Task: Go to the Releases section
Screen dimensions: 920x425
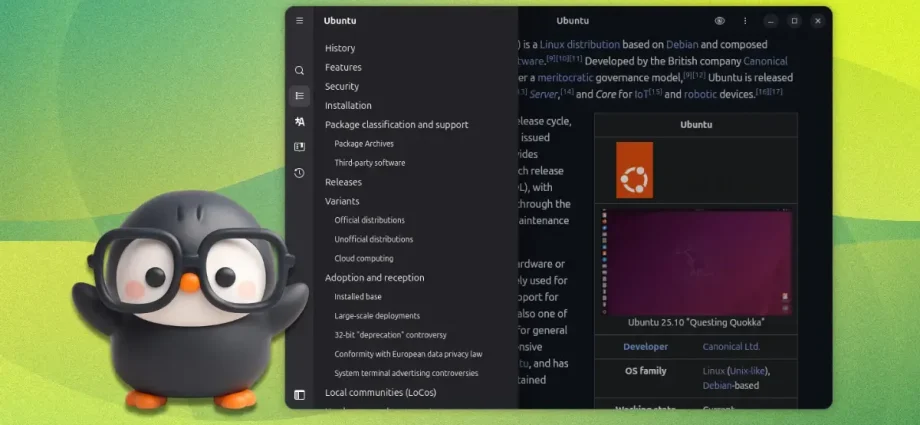Action: click(343, 182)
